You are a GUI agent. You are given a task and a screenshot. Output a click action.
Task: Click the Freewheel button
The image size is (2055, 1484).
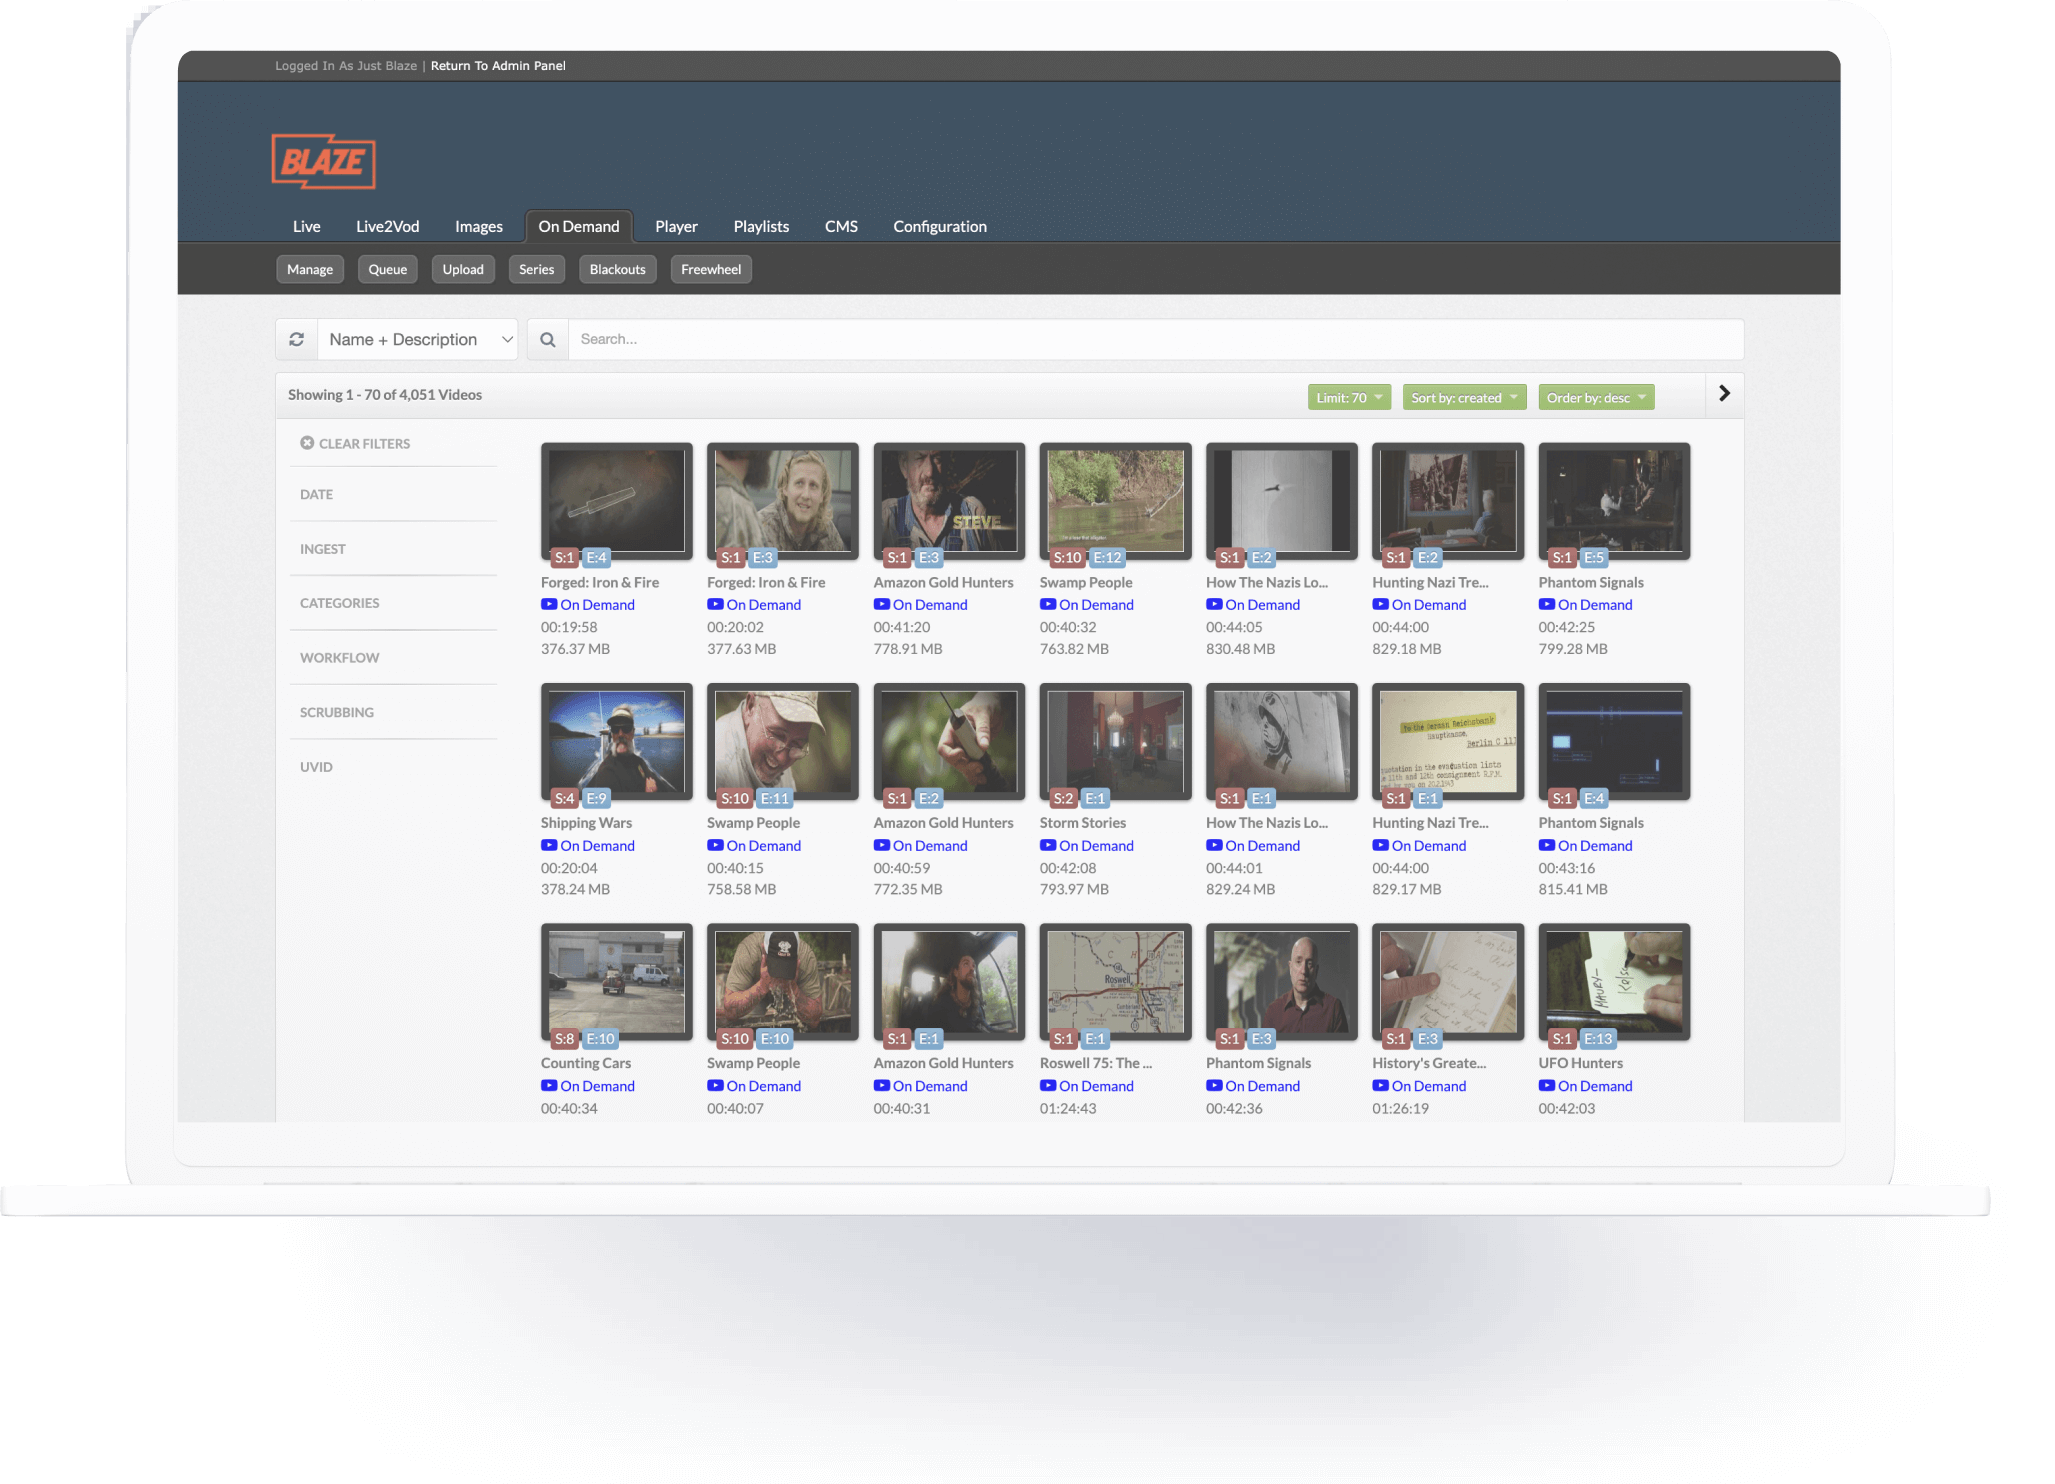pos(711,270)
